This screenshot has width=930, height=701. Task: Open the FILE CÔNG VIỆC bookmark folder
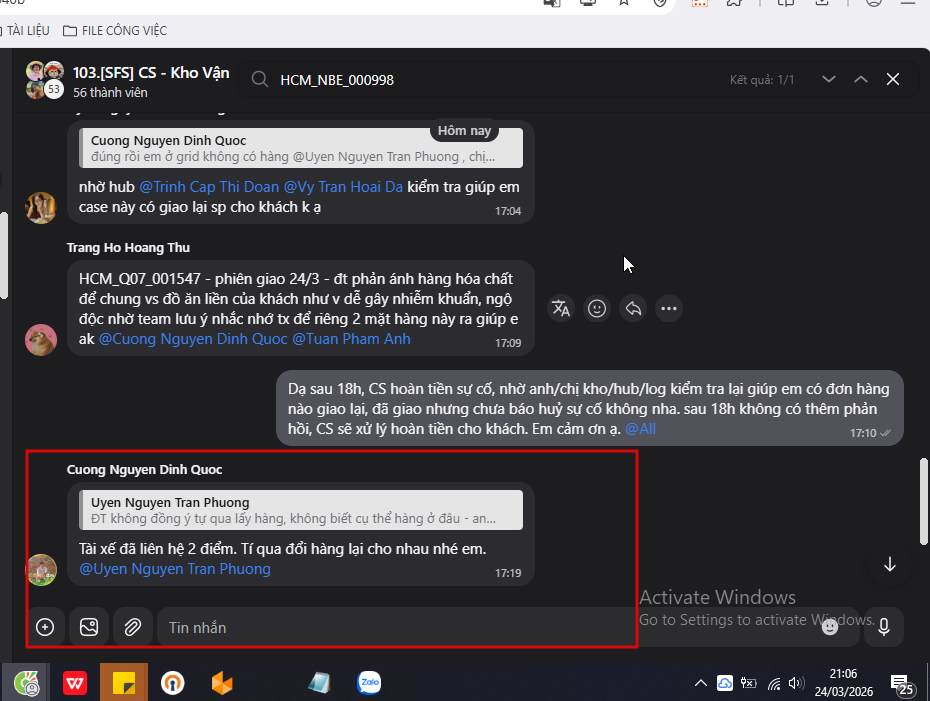pyautogui.click(x=115, y=30)
